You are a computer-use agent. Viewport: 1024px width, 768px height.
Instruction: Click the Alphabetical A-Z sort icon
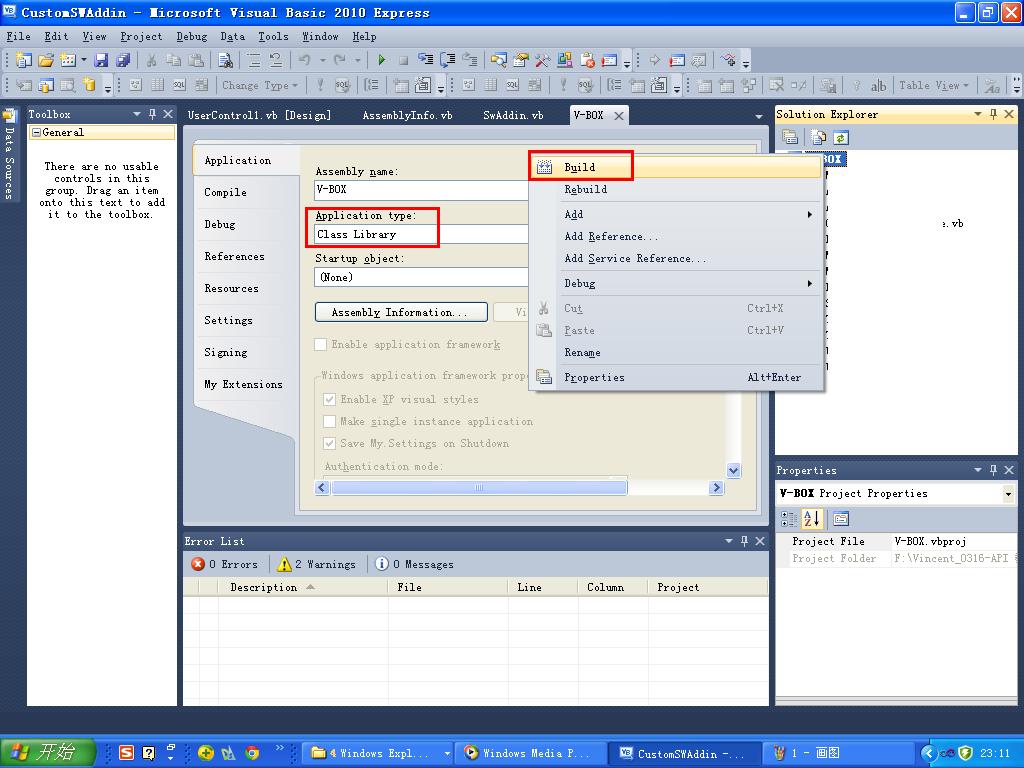812,519
